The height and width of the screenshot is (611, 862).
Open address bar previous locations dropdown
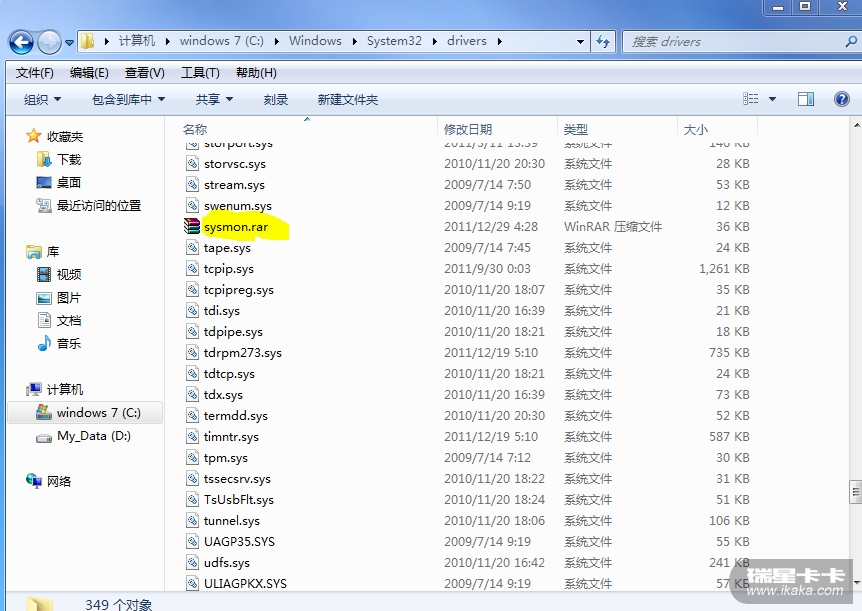coord(580,42)
